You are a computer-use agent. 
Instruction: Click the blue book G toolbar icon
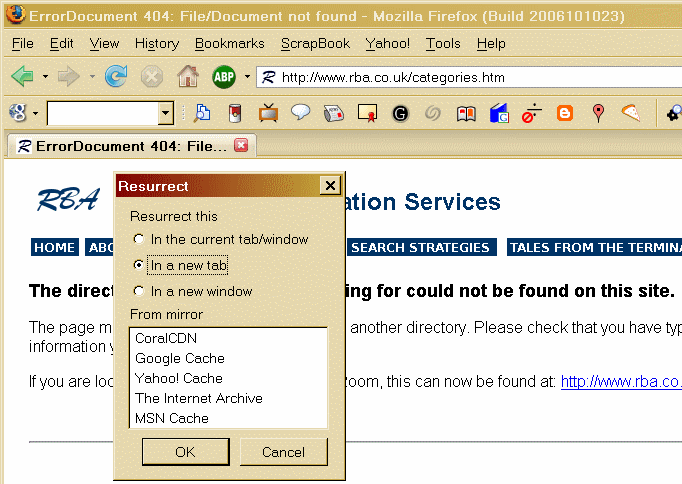click(x=499, y=113)
